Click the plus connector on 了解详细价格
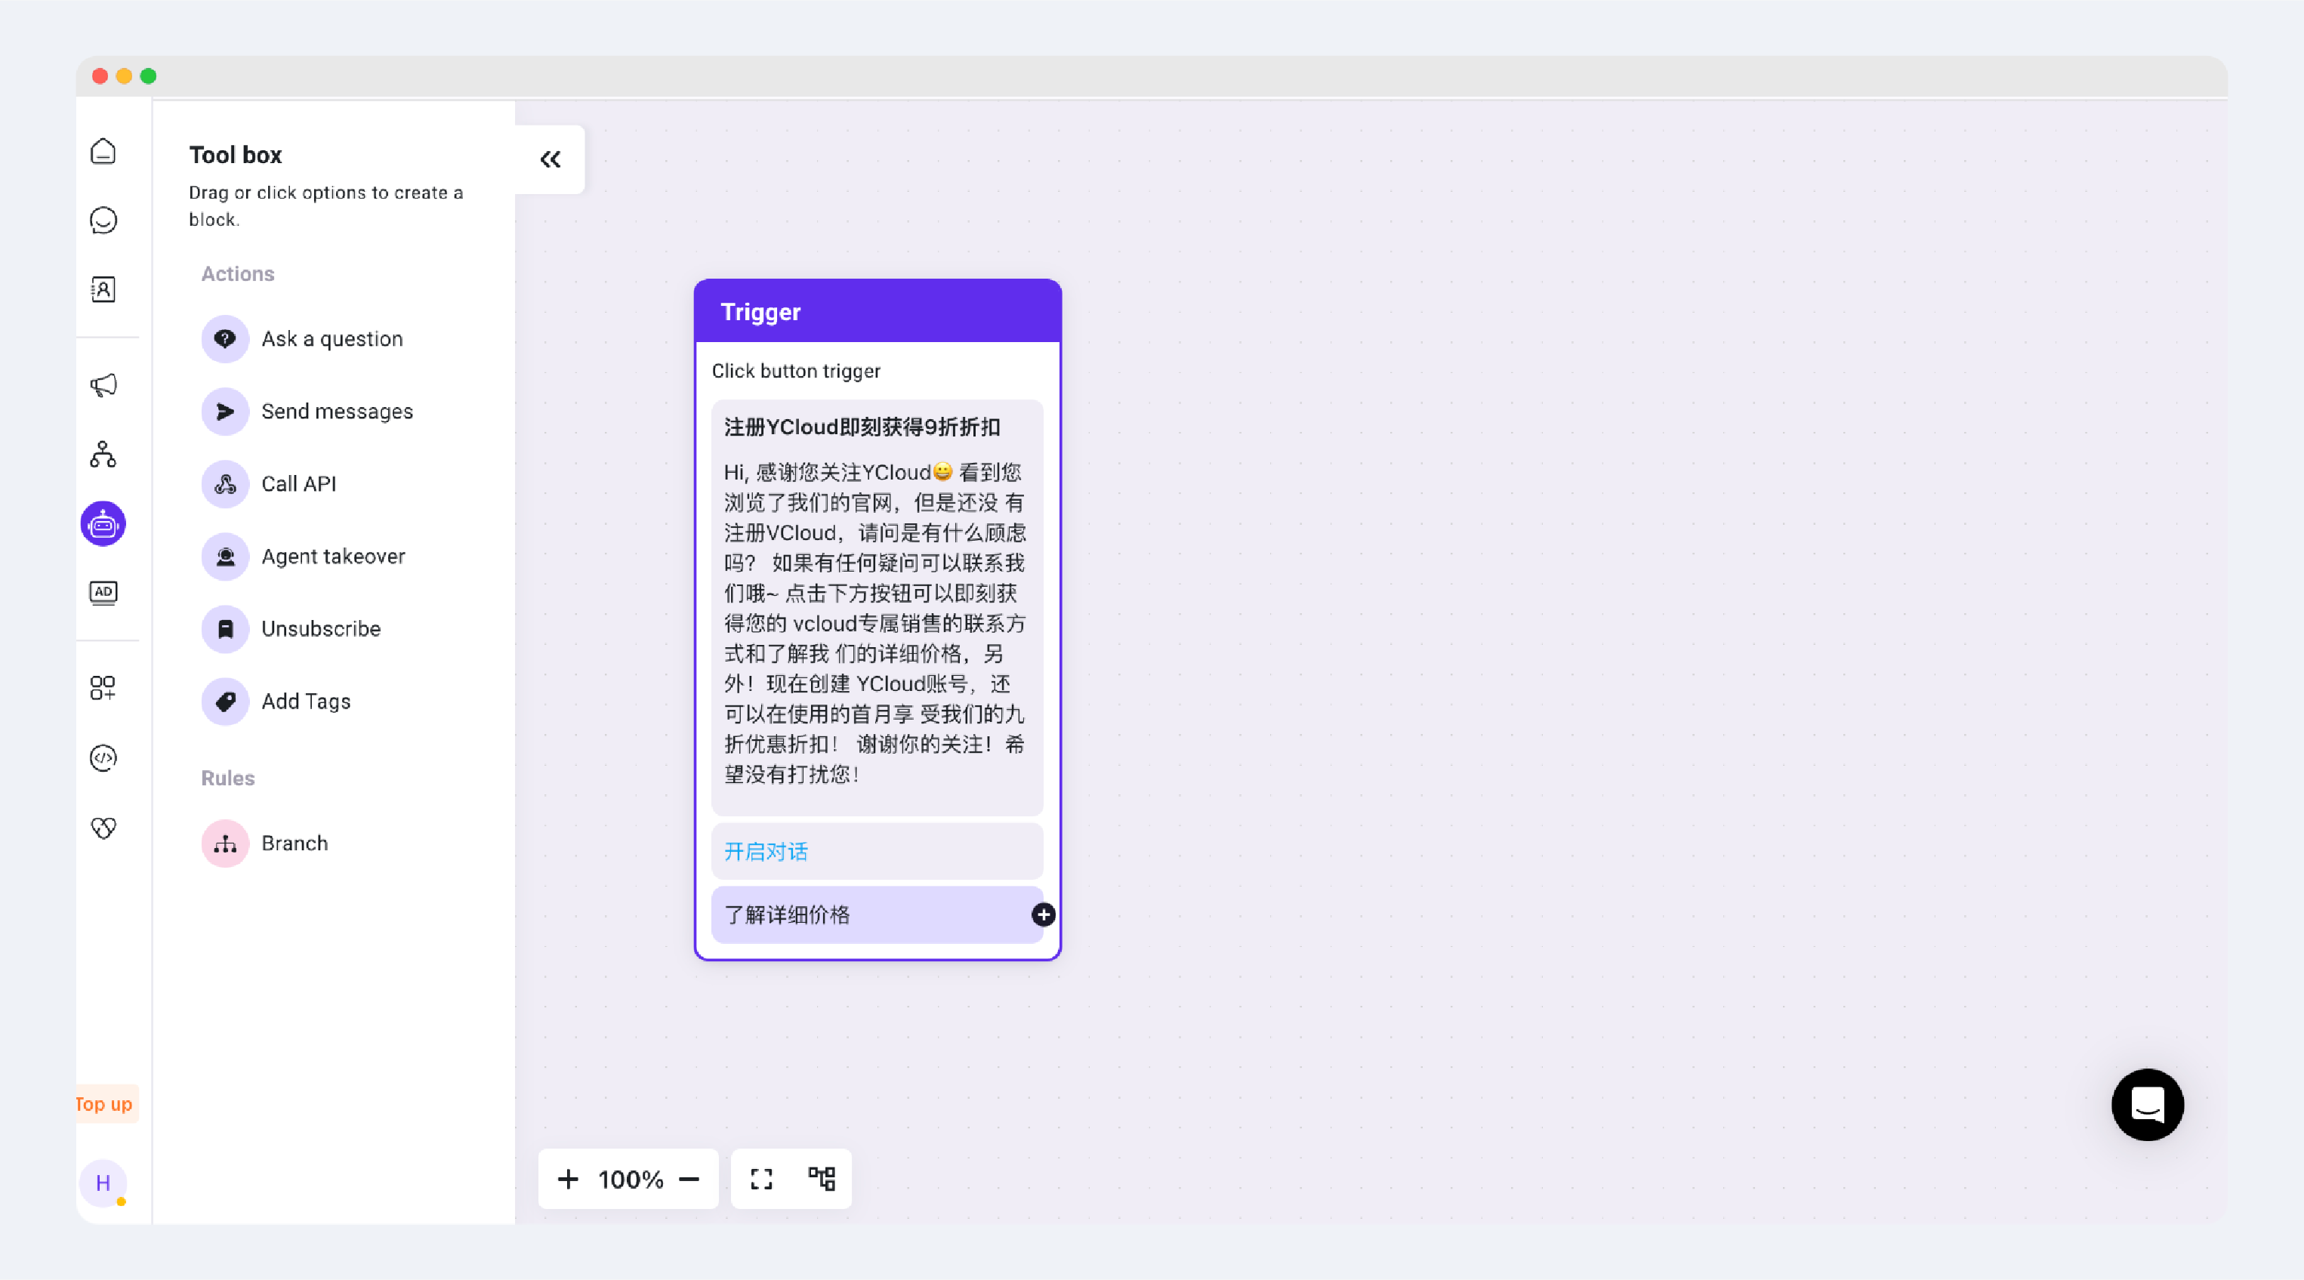 pyautogui.click(x=1043, y=915)
